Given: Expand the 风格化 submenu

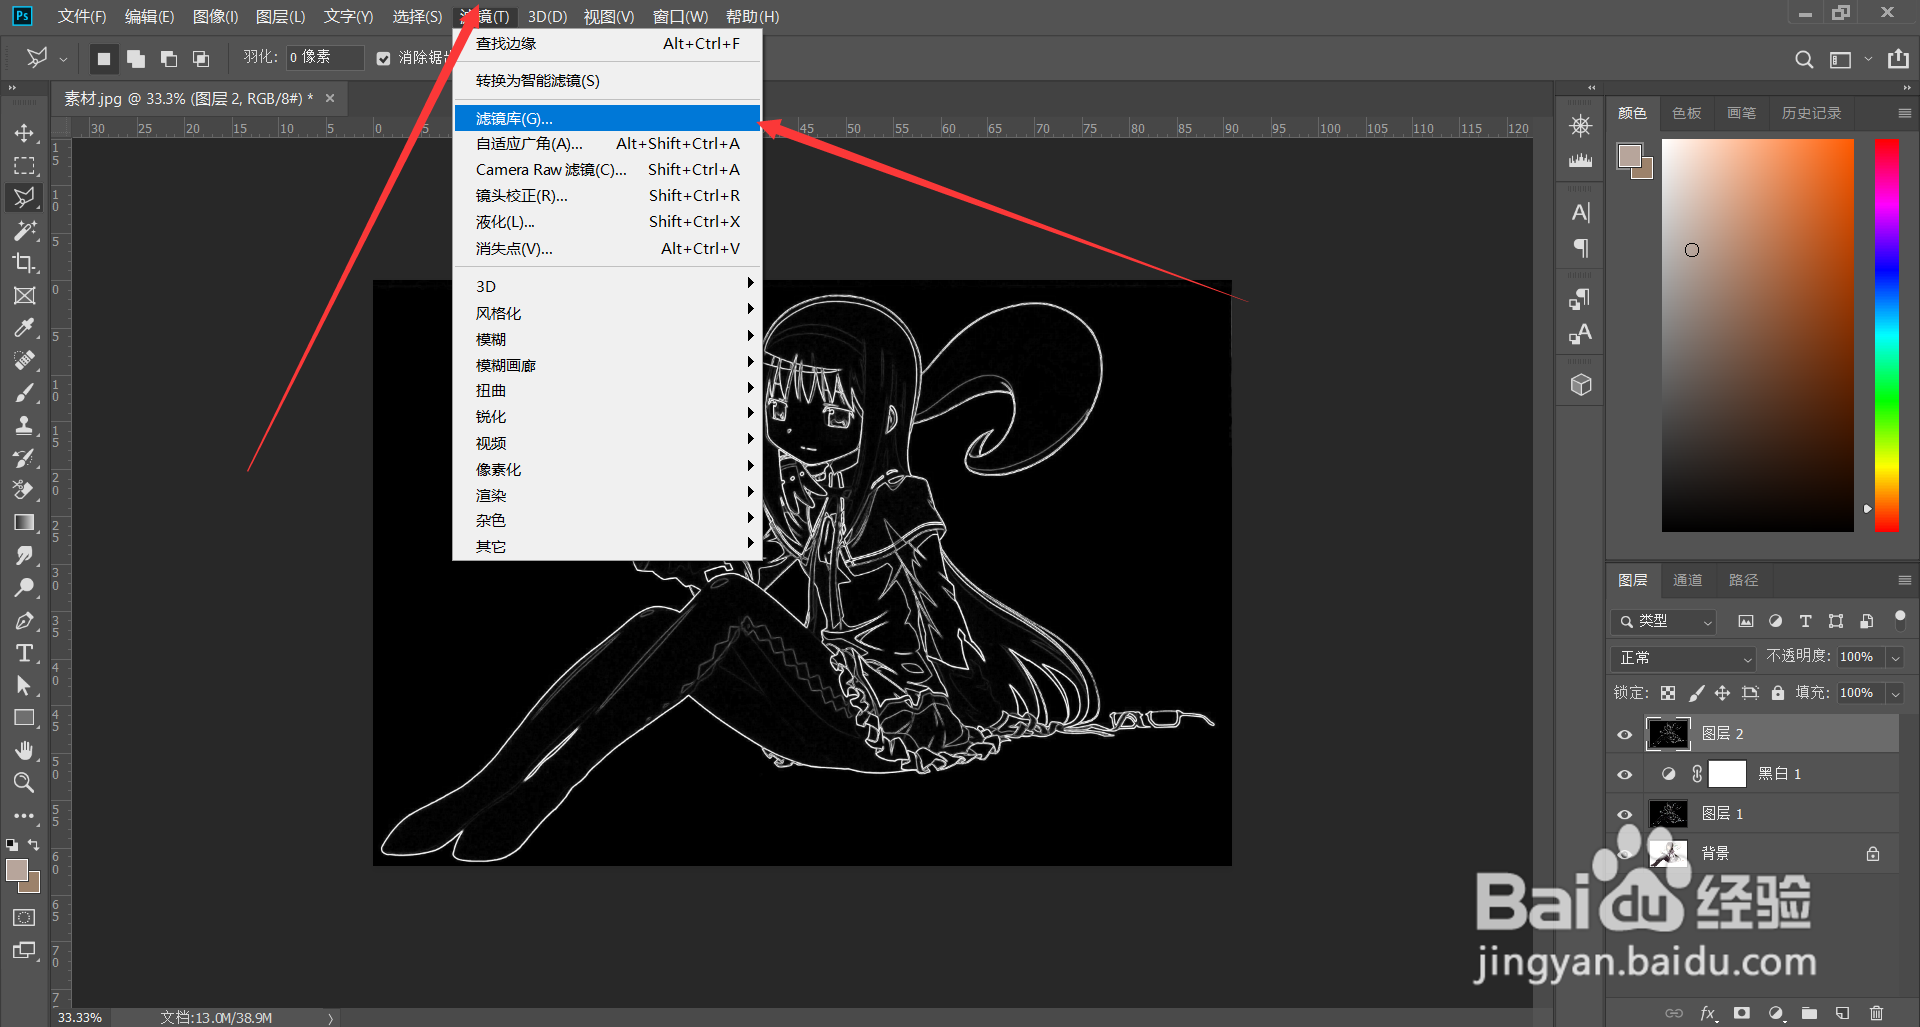Looking at the screenshot, I should [607, 313].
